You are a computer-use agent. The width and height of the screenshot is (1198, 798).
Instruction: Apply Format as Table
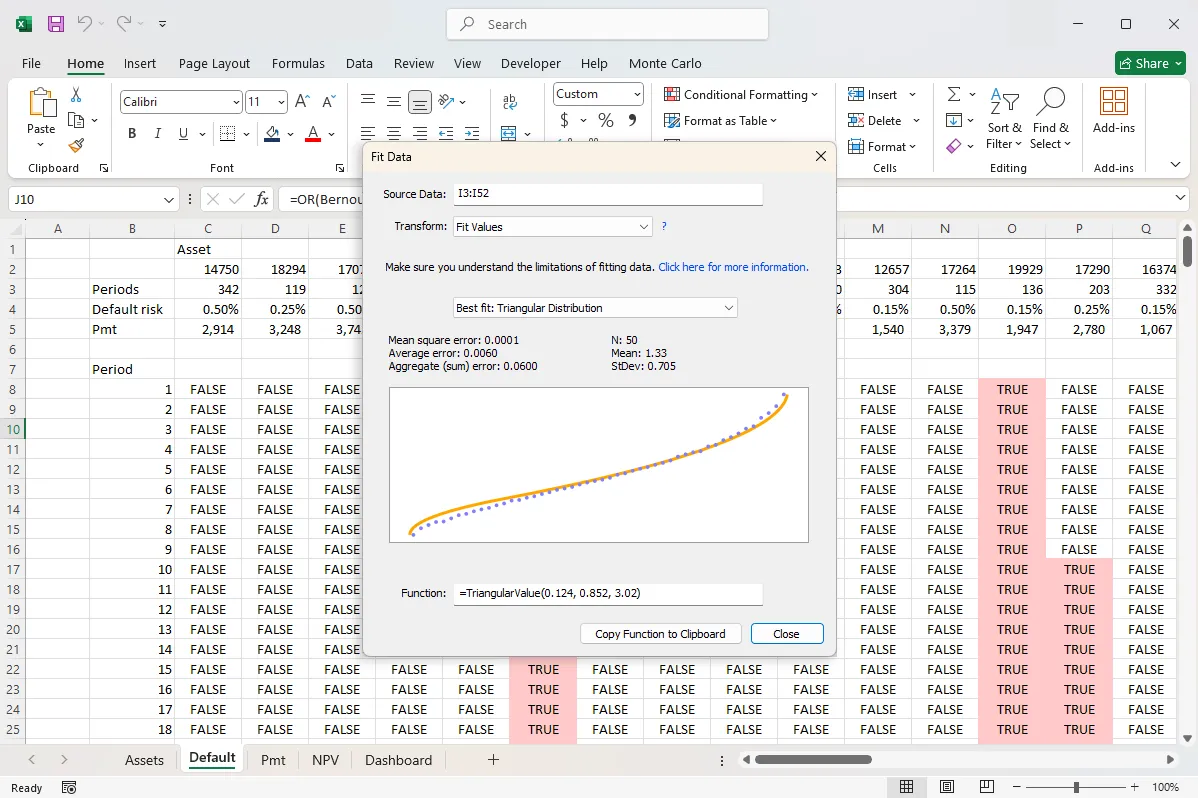[720, 120]
